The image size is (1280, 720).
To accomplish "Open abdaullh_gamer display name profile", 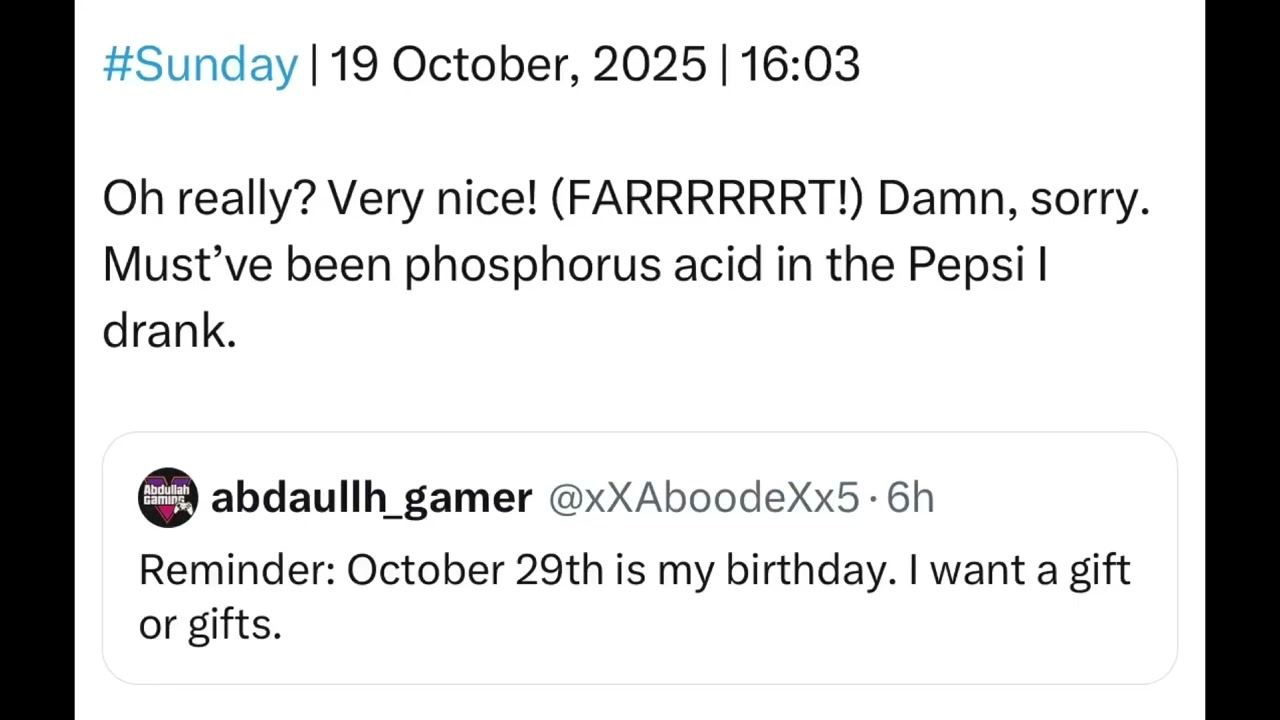I will pos(371,498).
